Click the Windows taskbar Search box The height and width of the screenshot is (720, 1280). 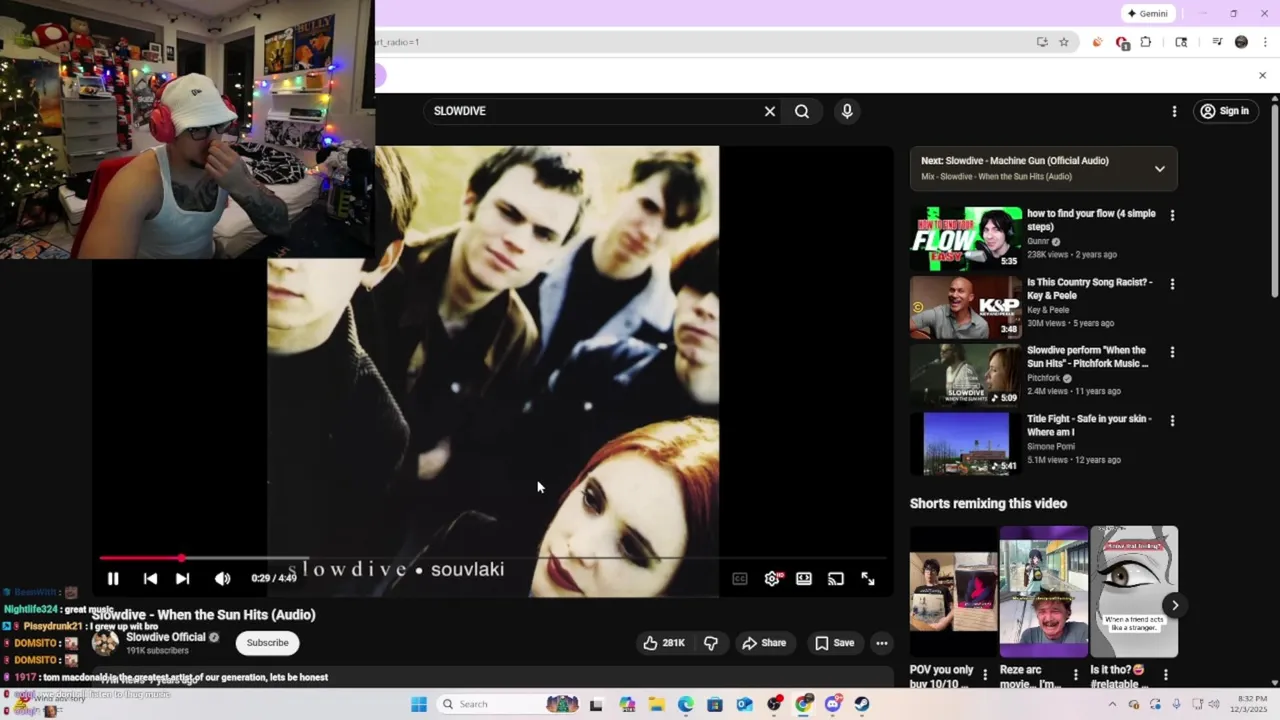click(510, 704)
